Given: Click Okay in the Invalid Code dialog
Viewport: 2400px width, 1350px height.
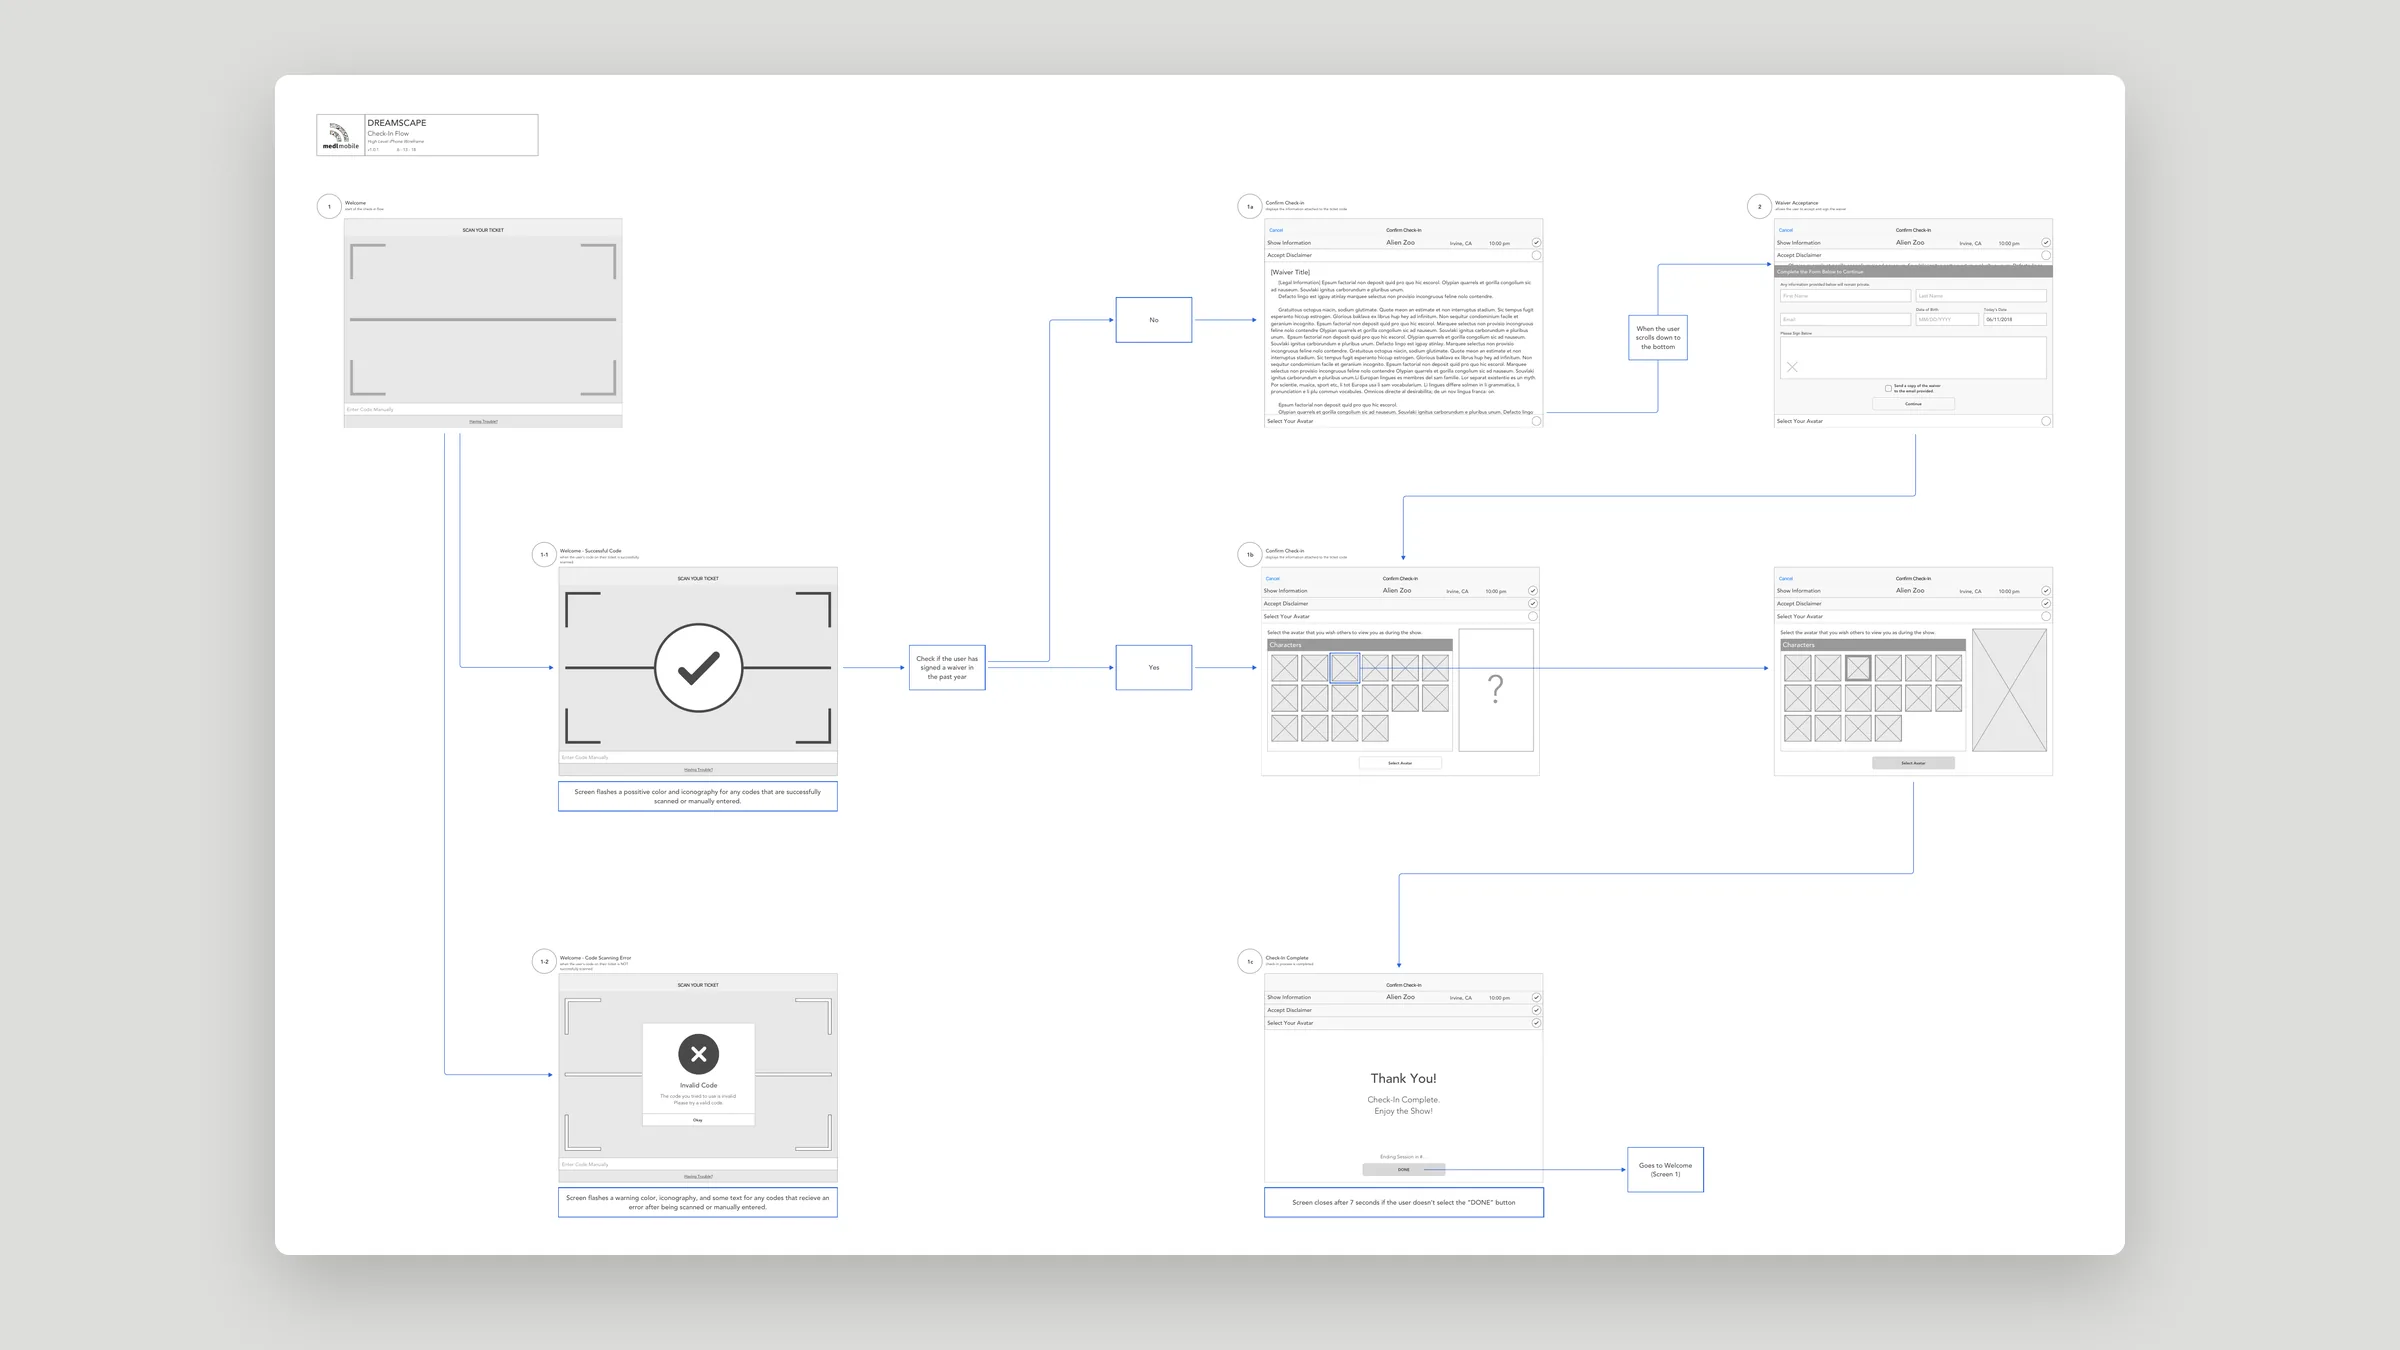Looking at the screenshot, I should click(698, 1120).
